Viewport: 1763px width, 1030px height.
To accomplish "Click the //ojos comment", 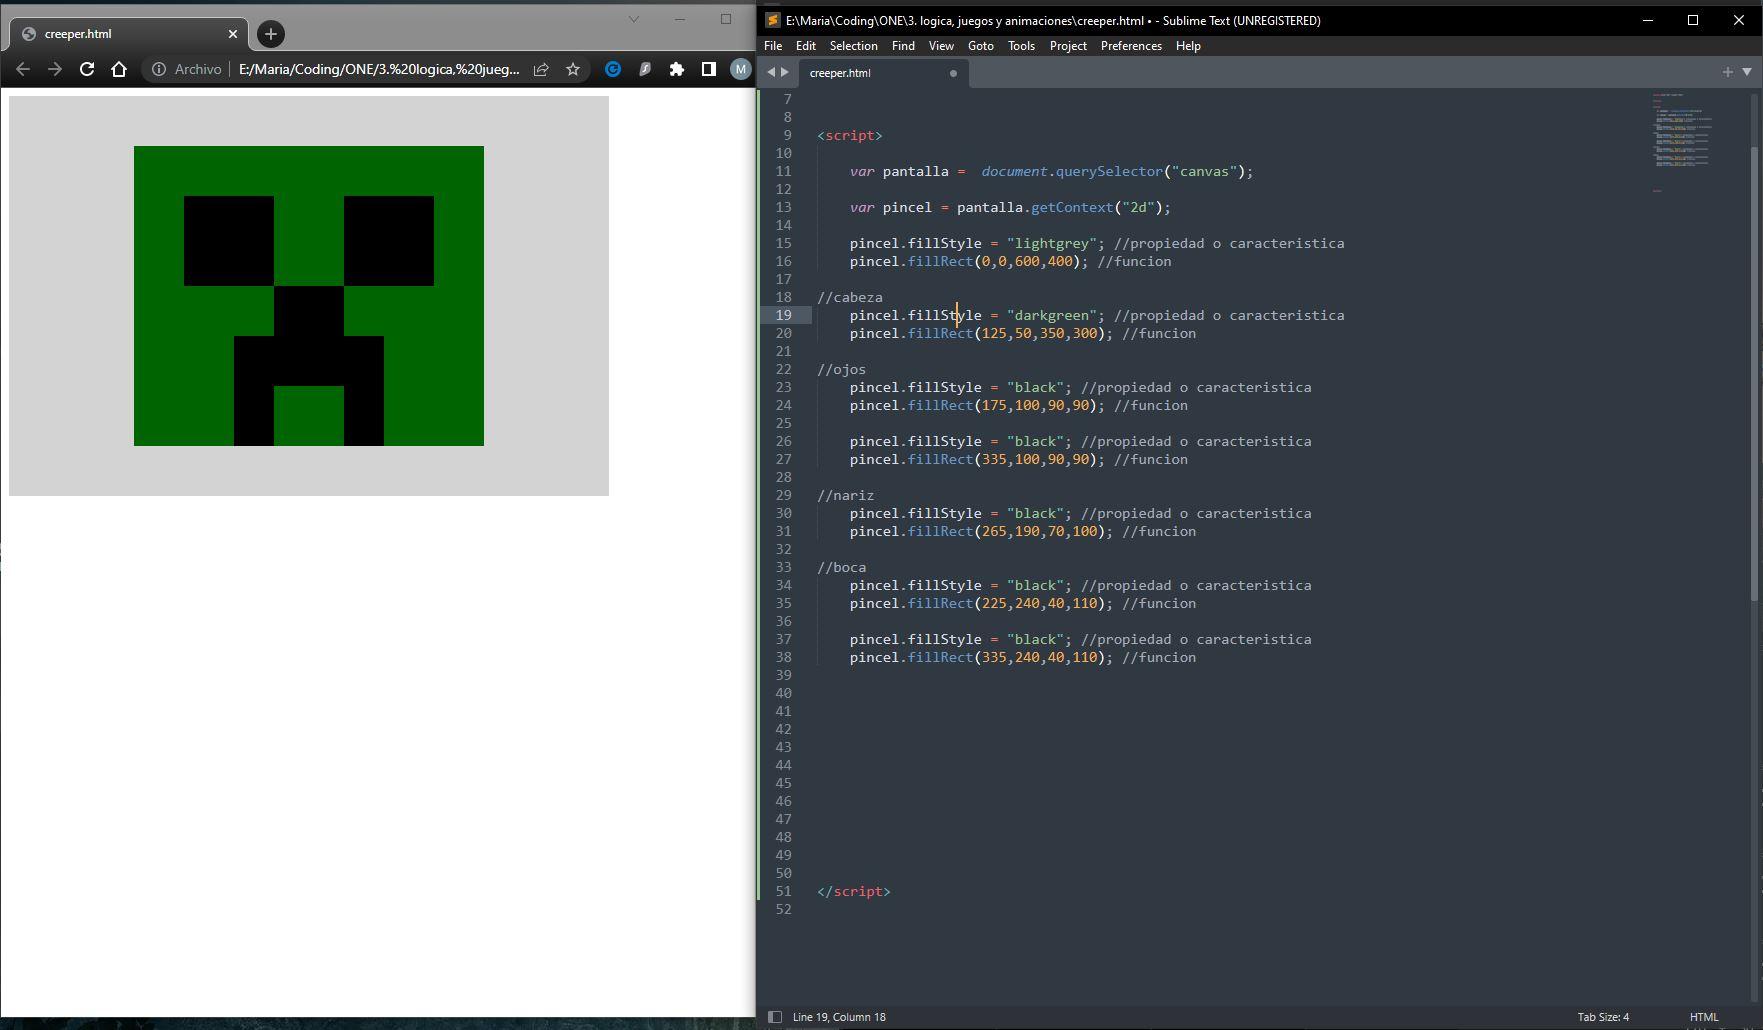I will [x=842, y=369].
